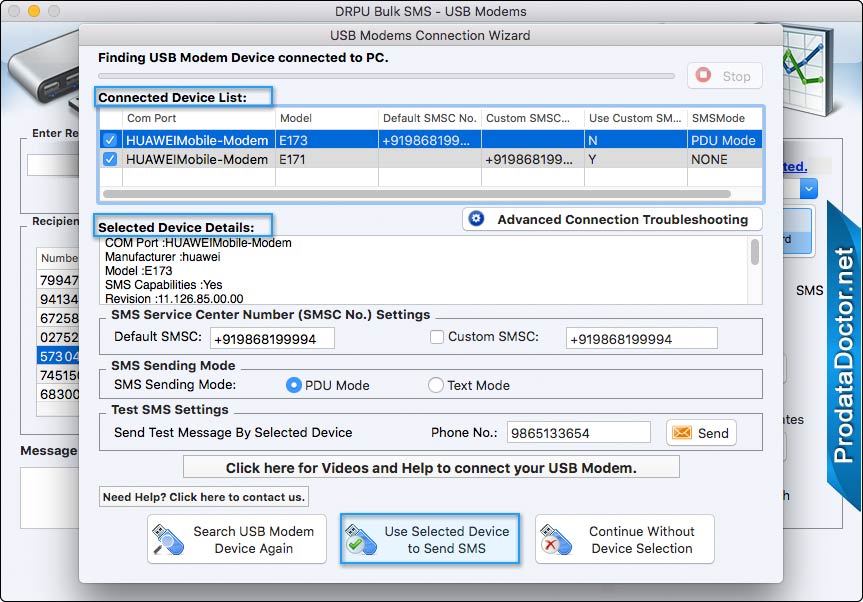863x602 pixels.
Task: Click the ProdataDoctor.net side banner
Action: point(844,355)
